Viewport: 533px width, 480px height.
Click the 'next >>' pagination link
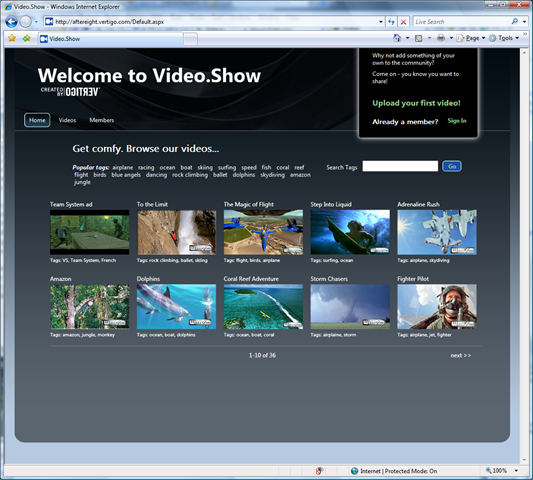point(461,356)
